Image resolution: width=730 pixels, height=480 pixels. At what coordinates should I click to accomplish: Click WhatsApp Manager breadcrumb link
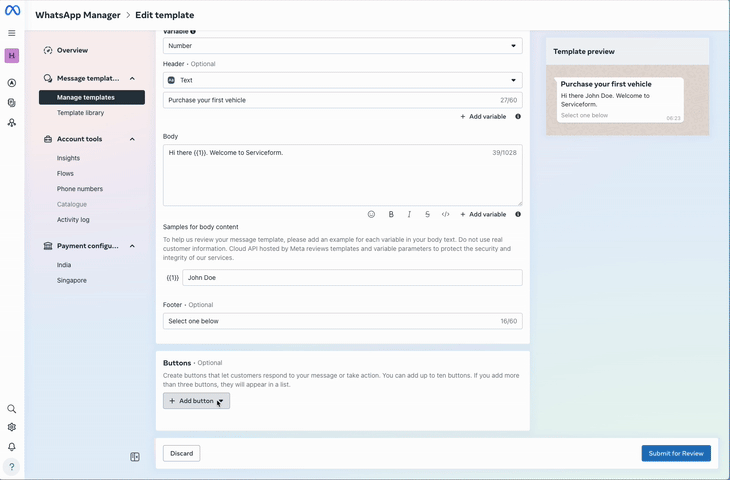click(78, 15)
